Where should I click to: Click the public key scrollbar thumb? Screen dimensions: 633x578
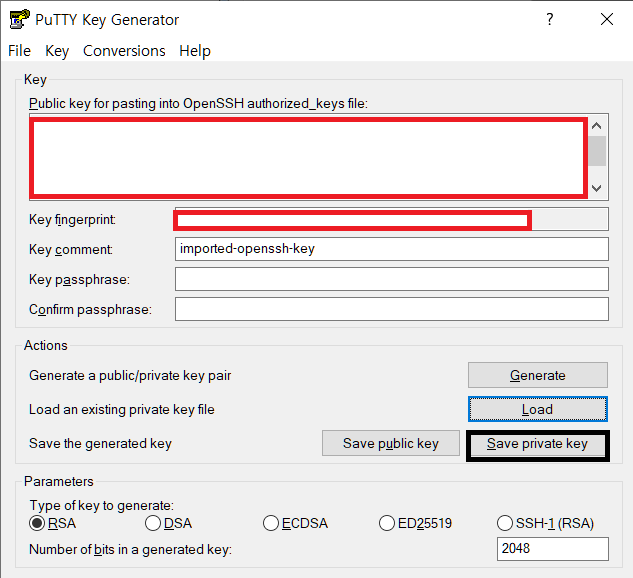[597, 151]
